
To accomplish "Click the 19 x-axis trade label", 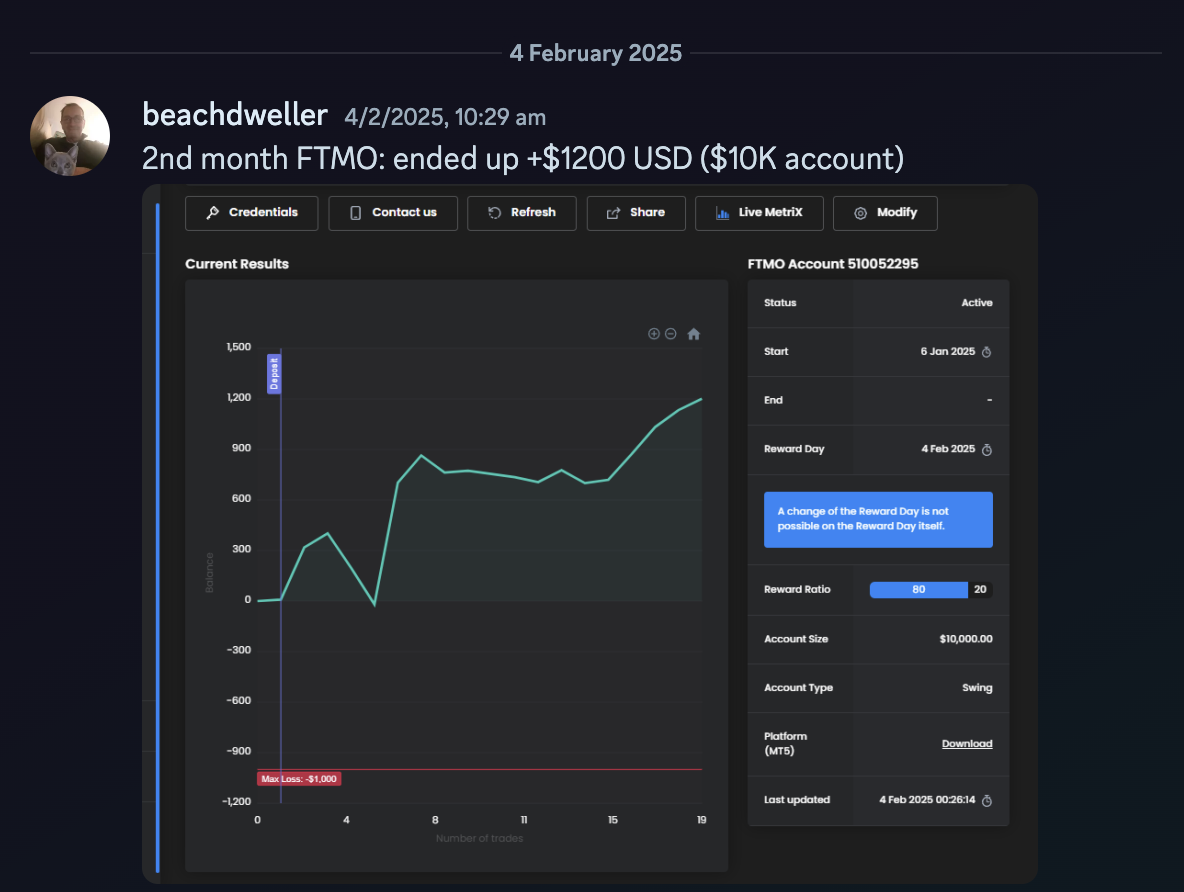I will (701, 820).
